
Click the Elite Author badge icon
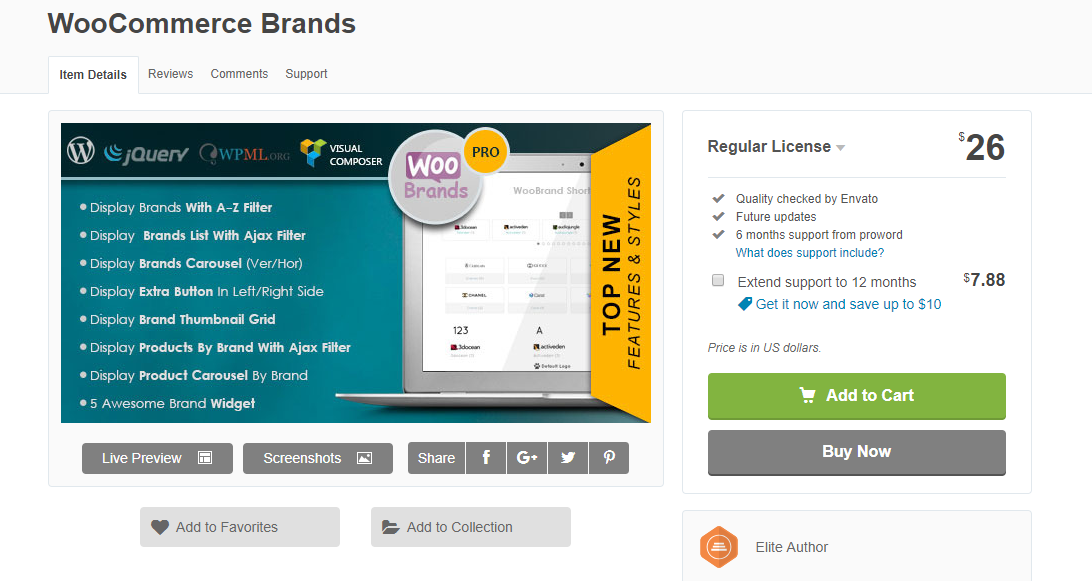coord(719,547)
